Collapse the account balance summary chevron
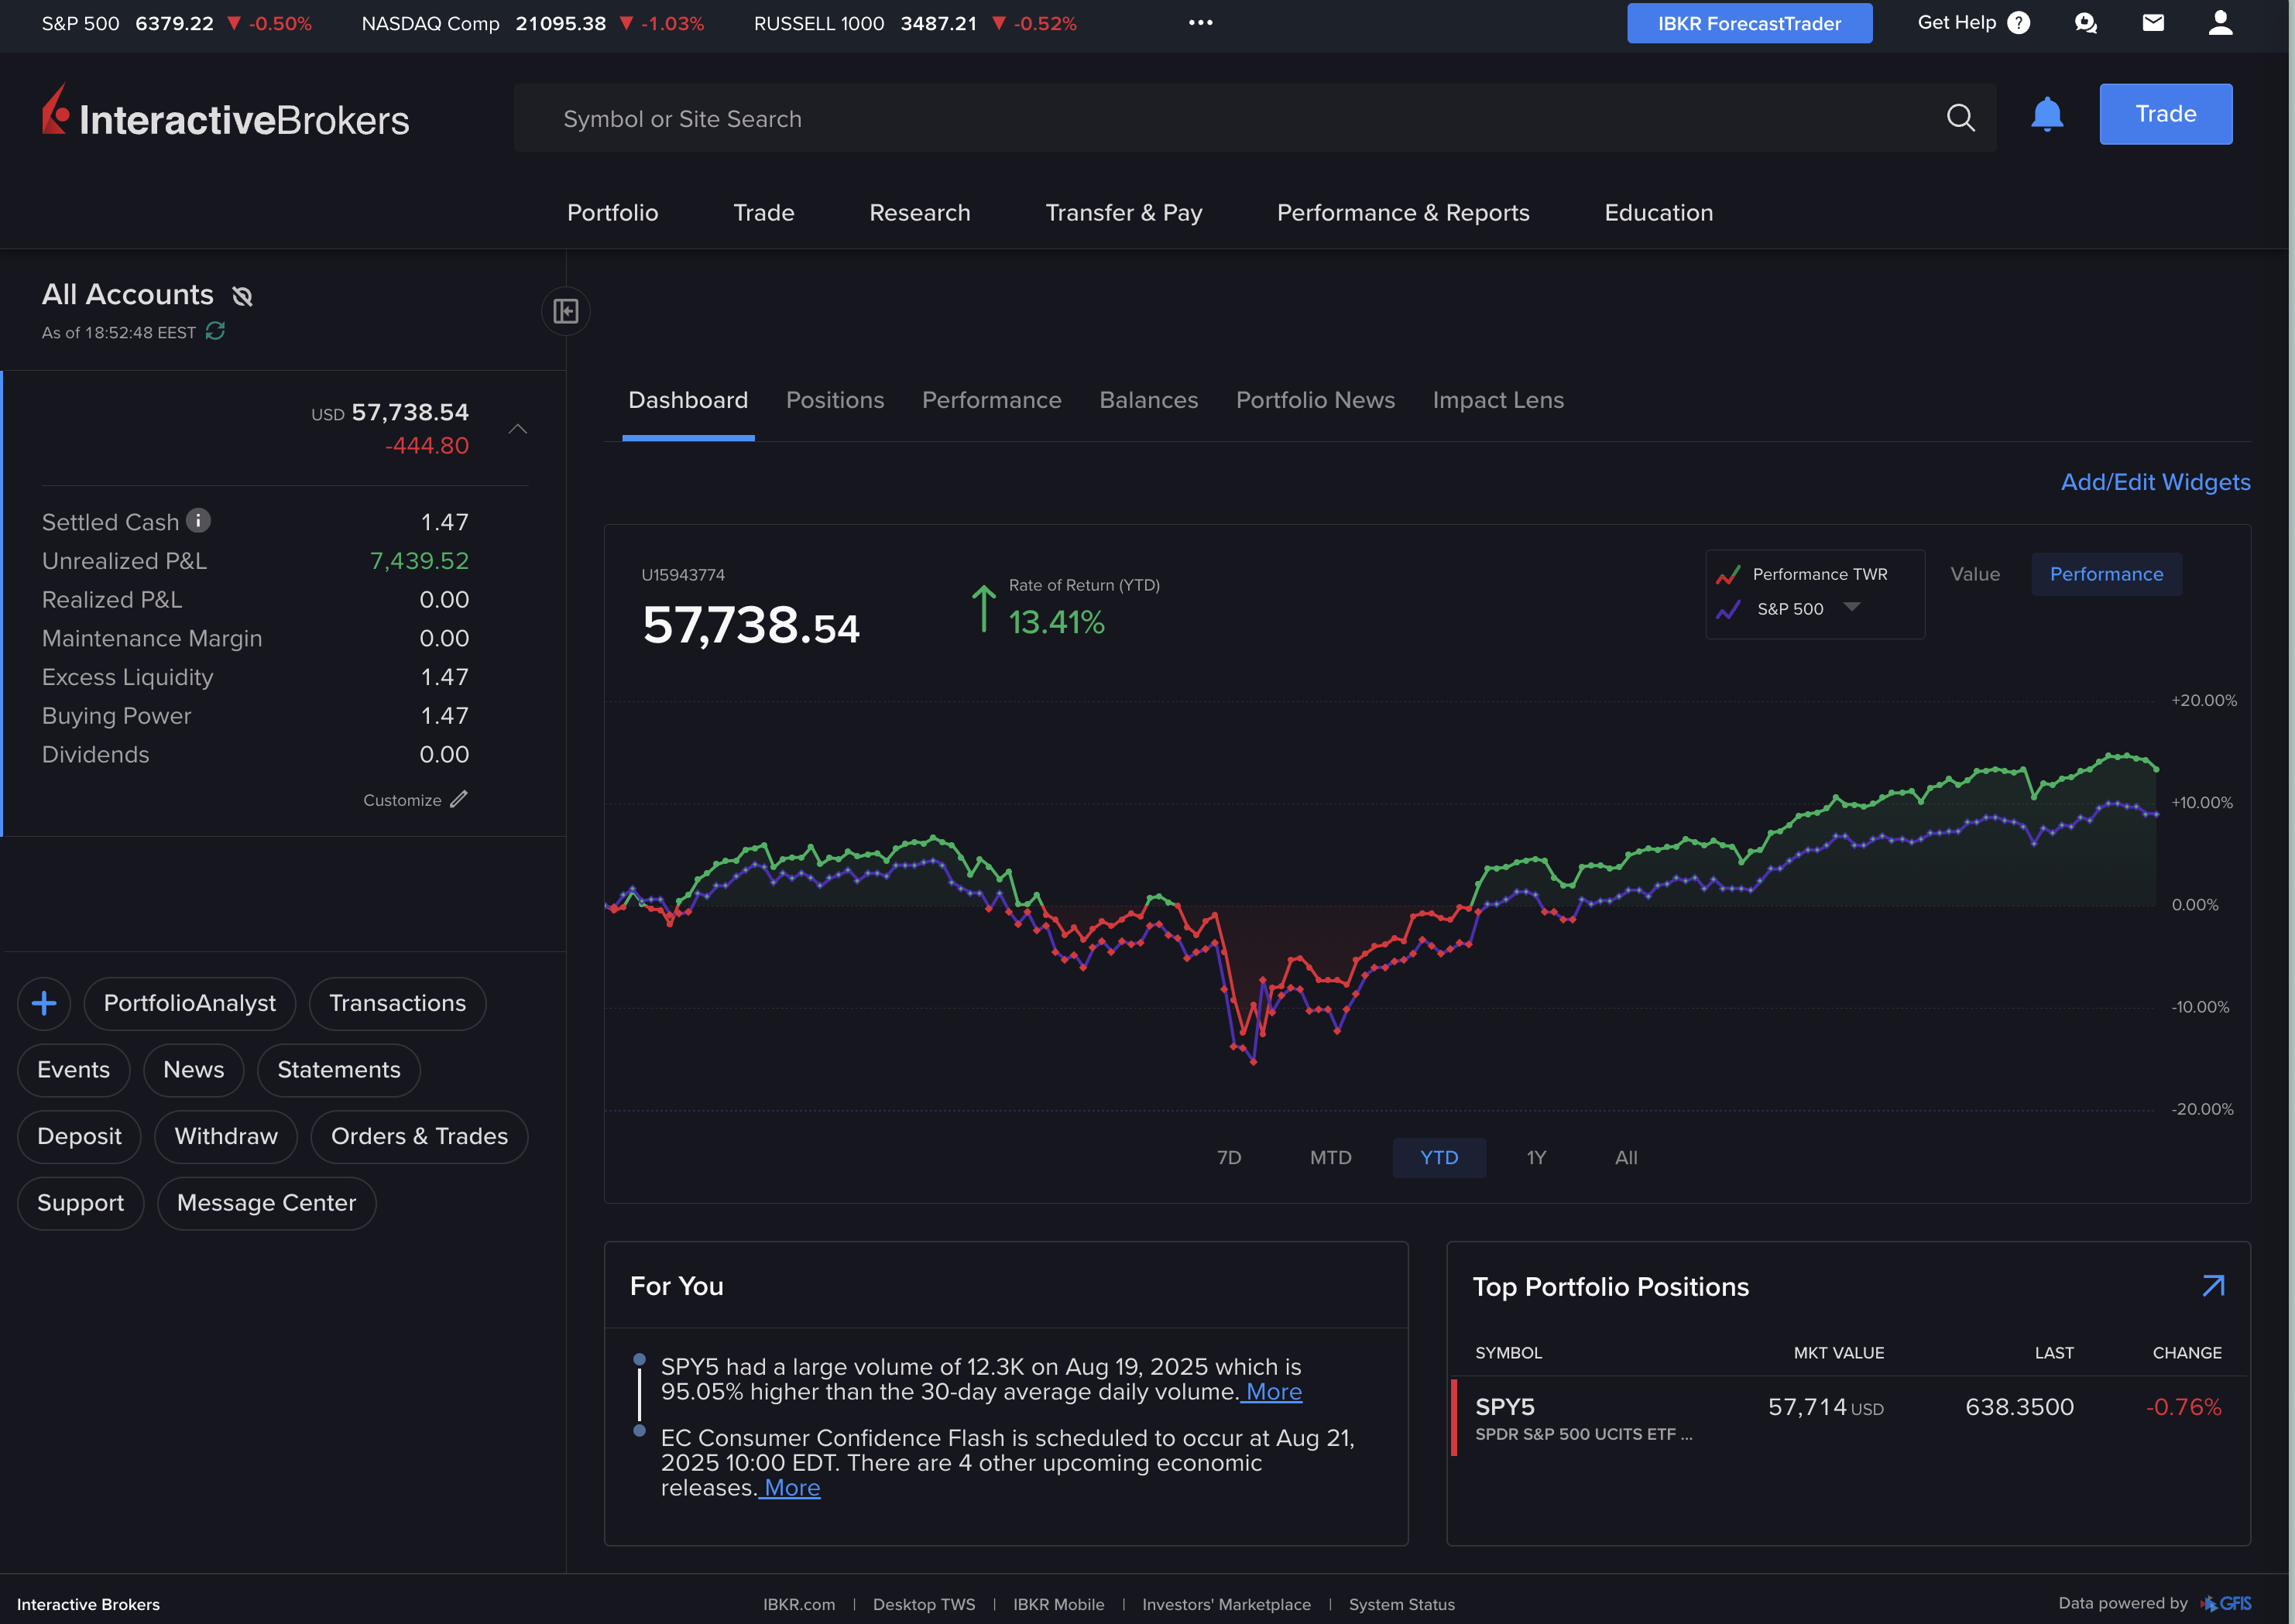This screenshot has width=2295, height=1624. tap(517, 429)
